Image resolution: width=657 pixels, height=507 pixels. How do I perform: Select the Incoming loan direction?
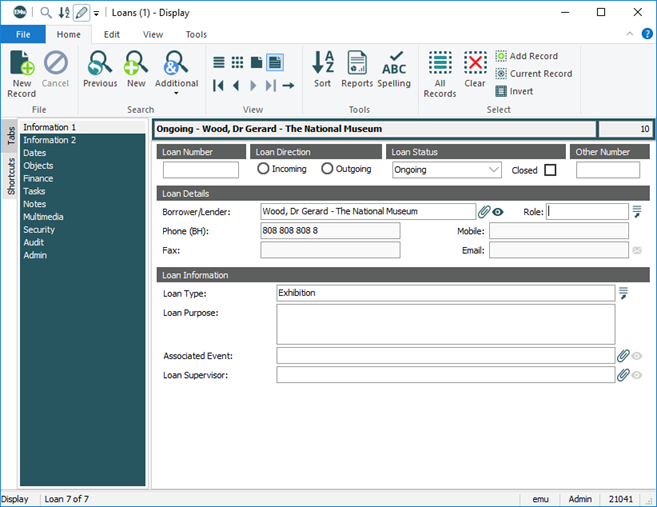(264, 169)
